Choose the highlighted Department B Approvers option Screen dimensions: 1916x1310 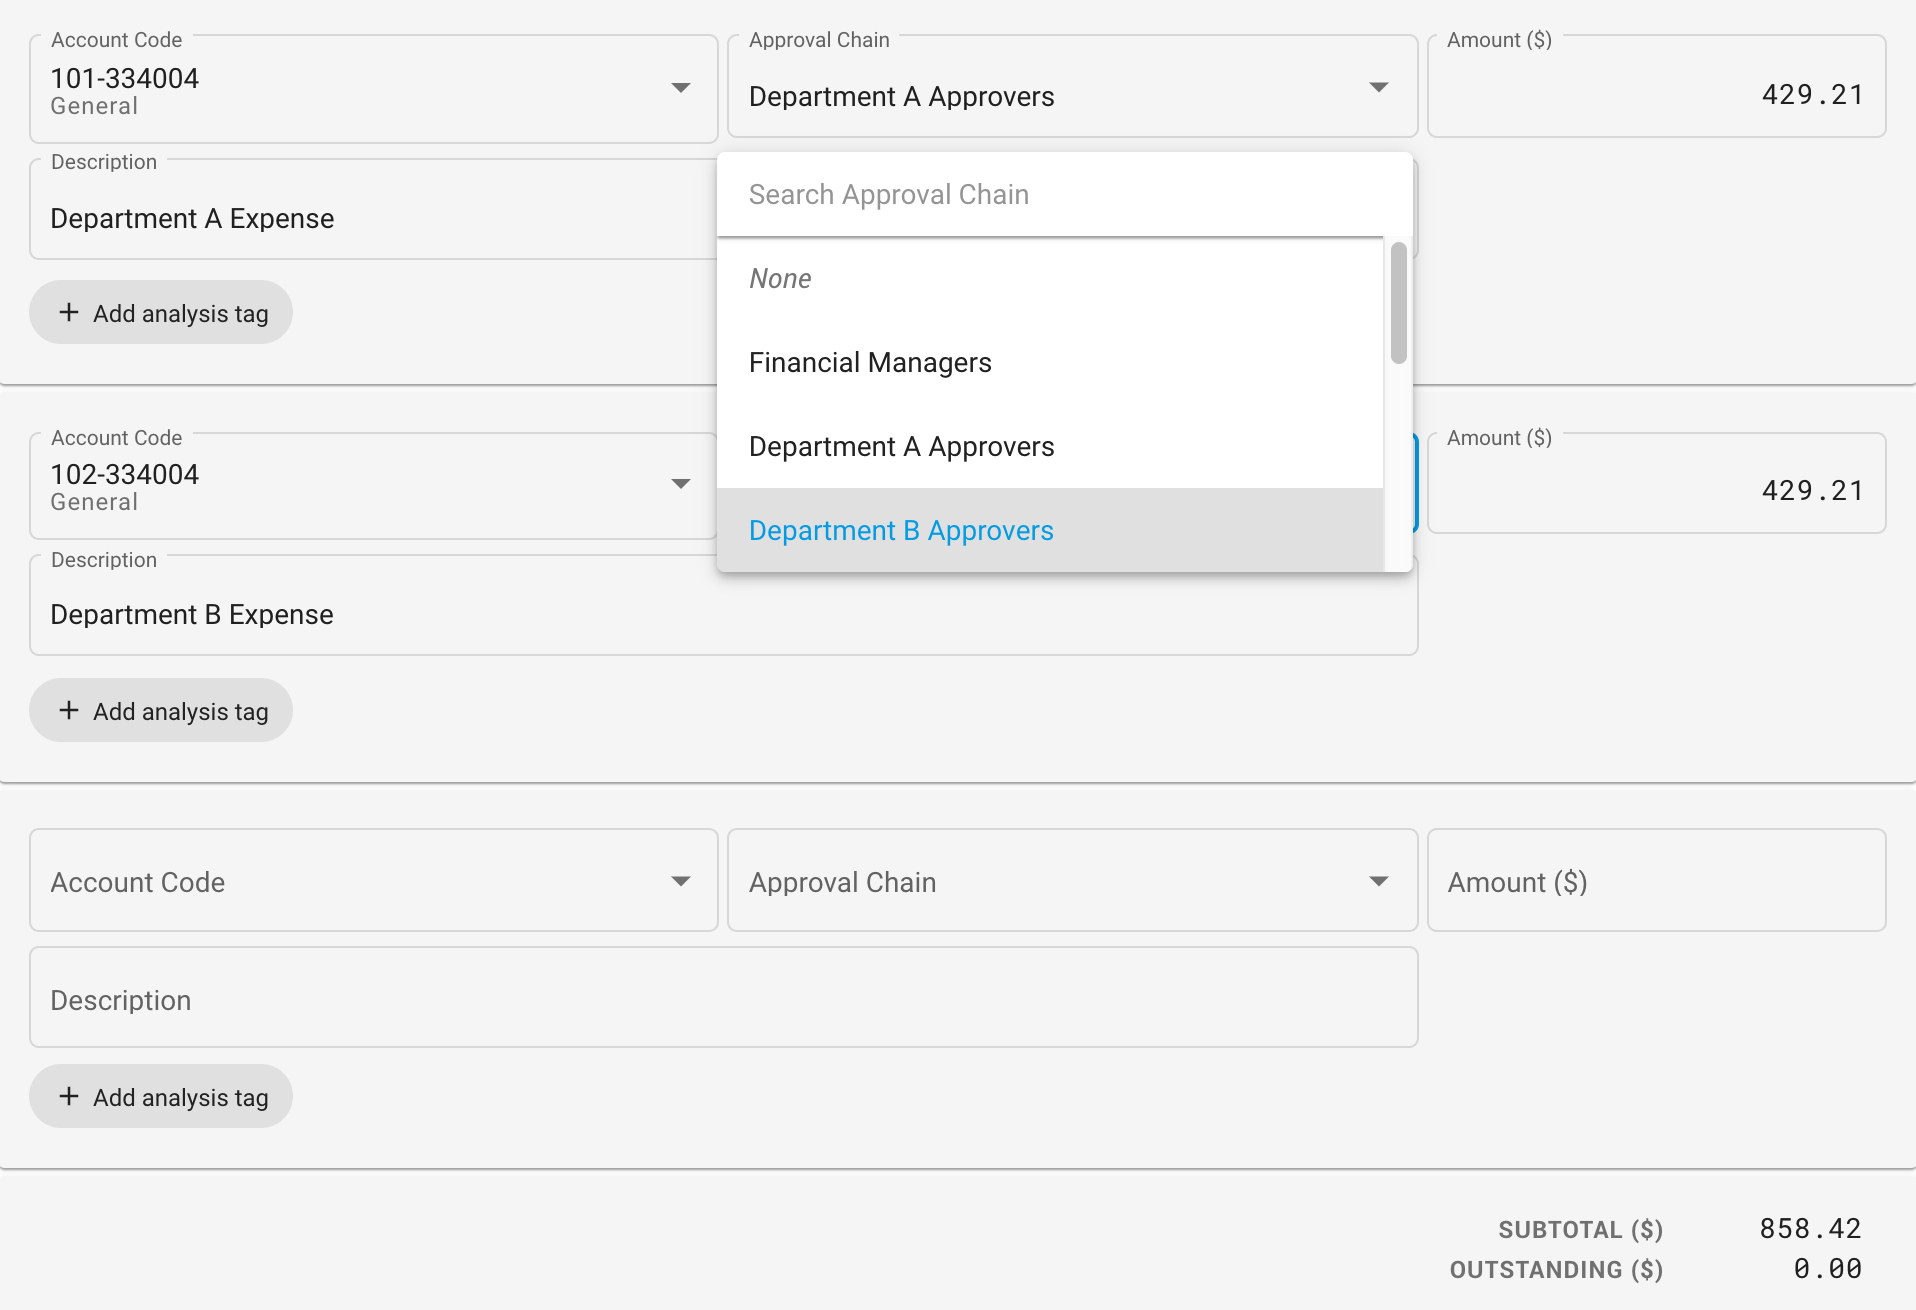point(901,530)
